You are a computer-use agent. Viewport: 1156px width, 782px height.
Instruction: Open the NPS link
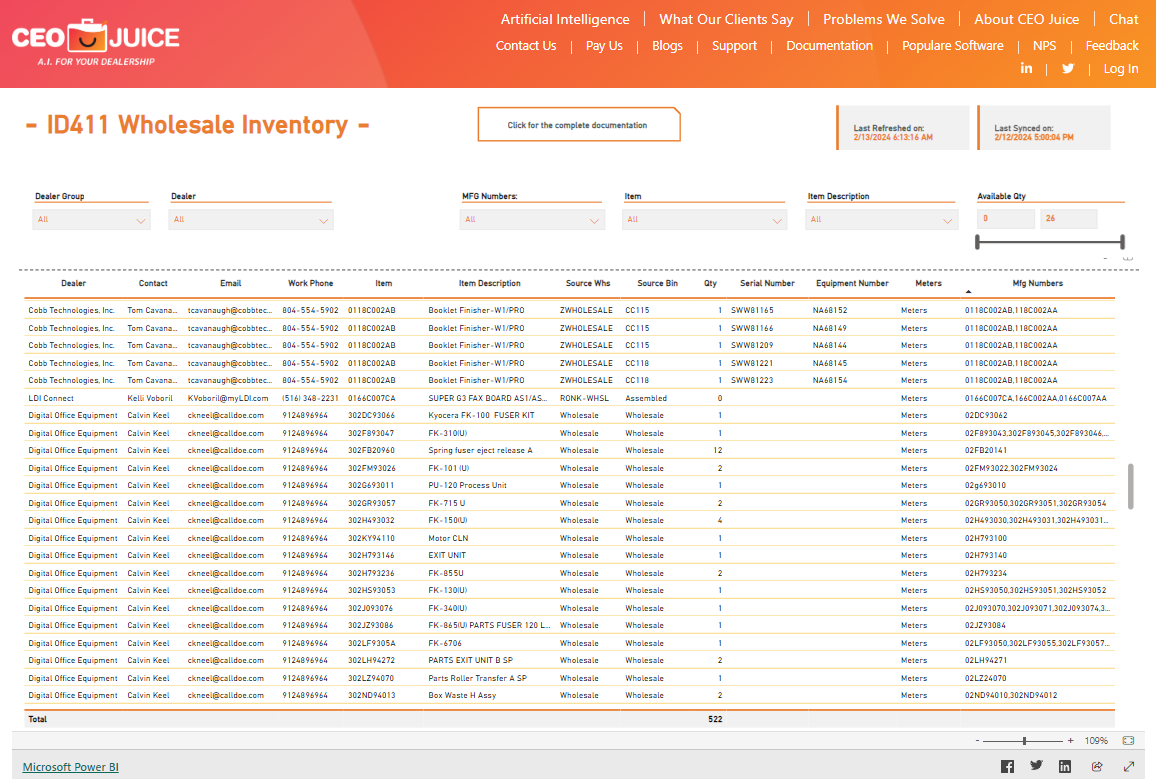1044,46
